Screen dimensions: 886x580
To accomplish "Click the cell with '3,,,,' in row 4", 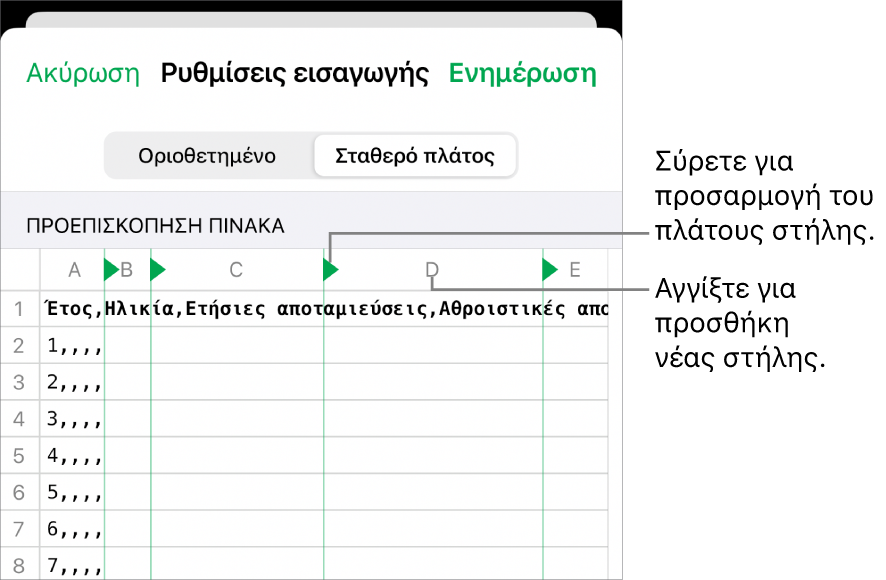I will [x=73, y=419].
